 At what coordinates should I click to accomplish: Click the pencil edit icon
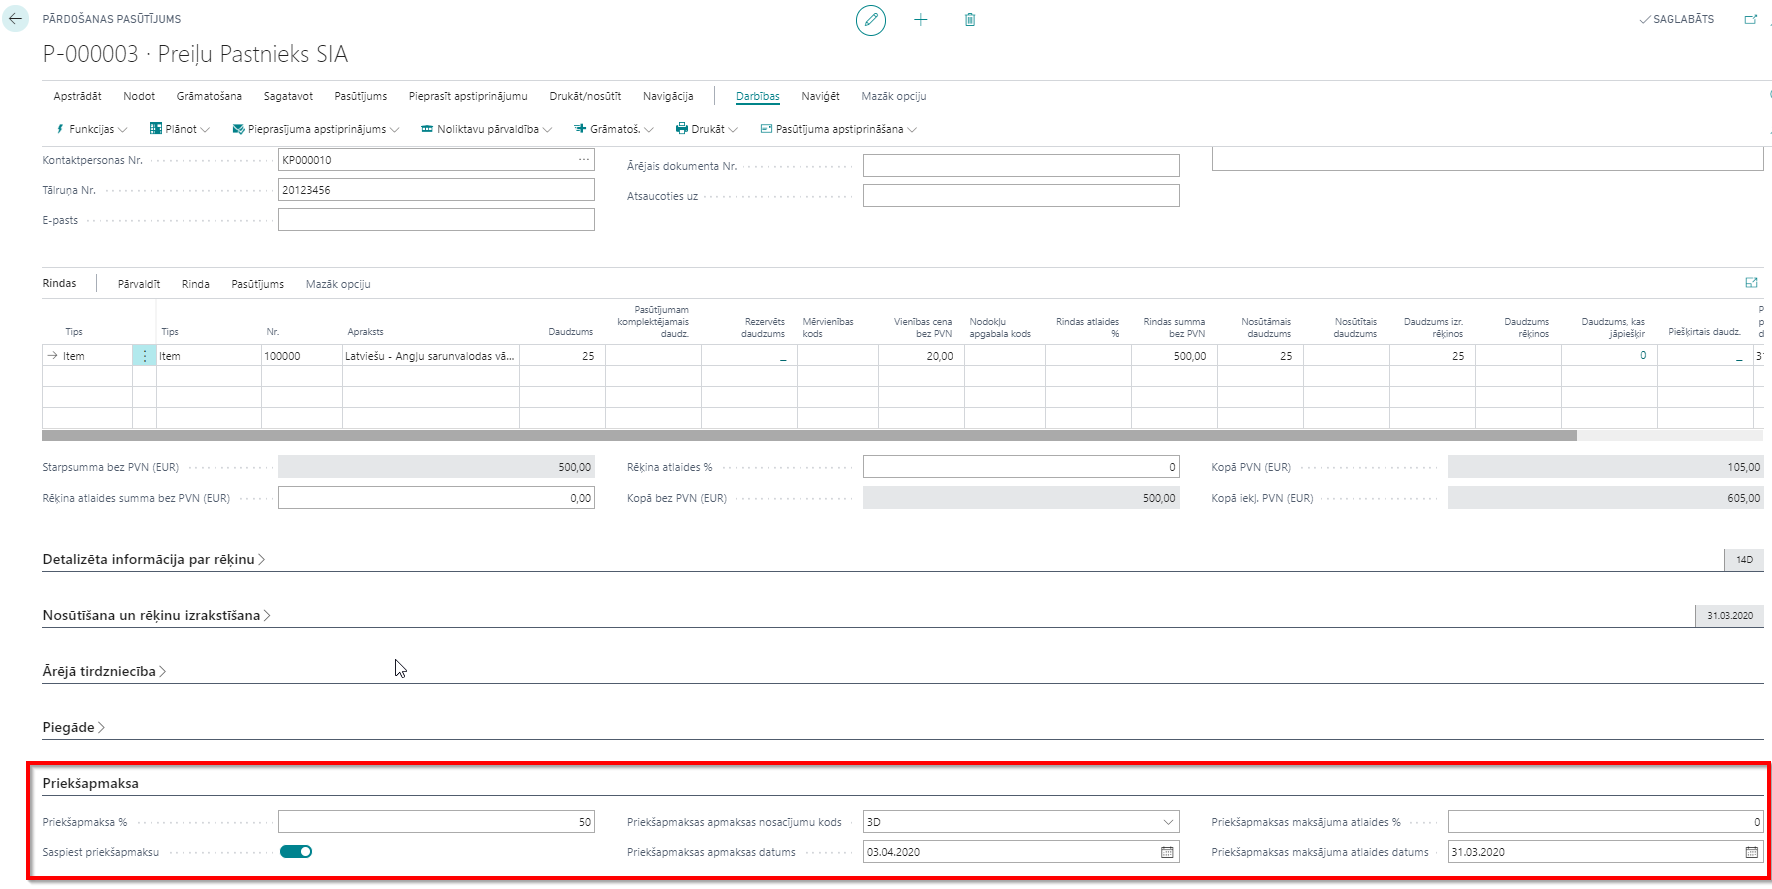pos(871,20)
